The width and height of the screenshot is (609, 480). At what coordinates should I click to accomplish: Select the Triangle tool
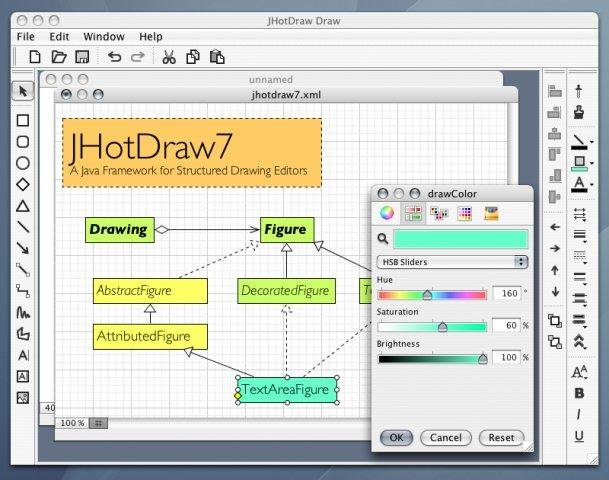click(23, 206)
